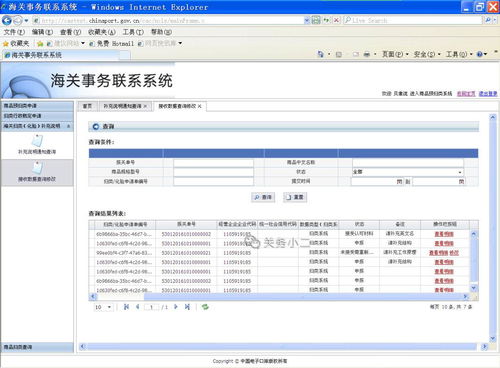Click the 报关单号 column header in results

point(186,224)
